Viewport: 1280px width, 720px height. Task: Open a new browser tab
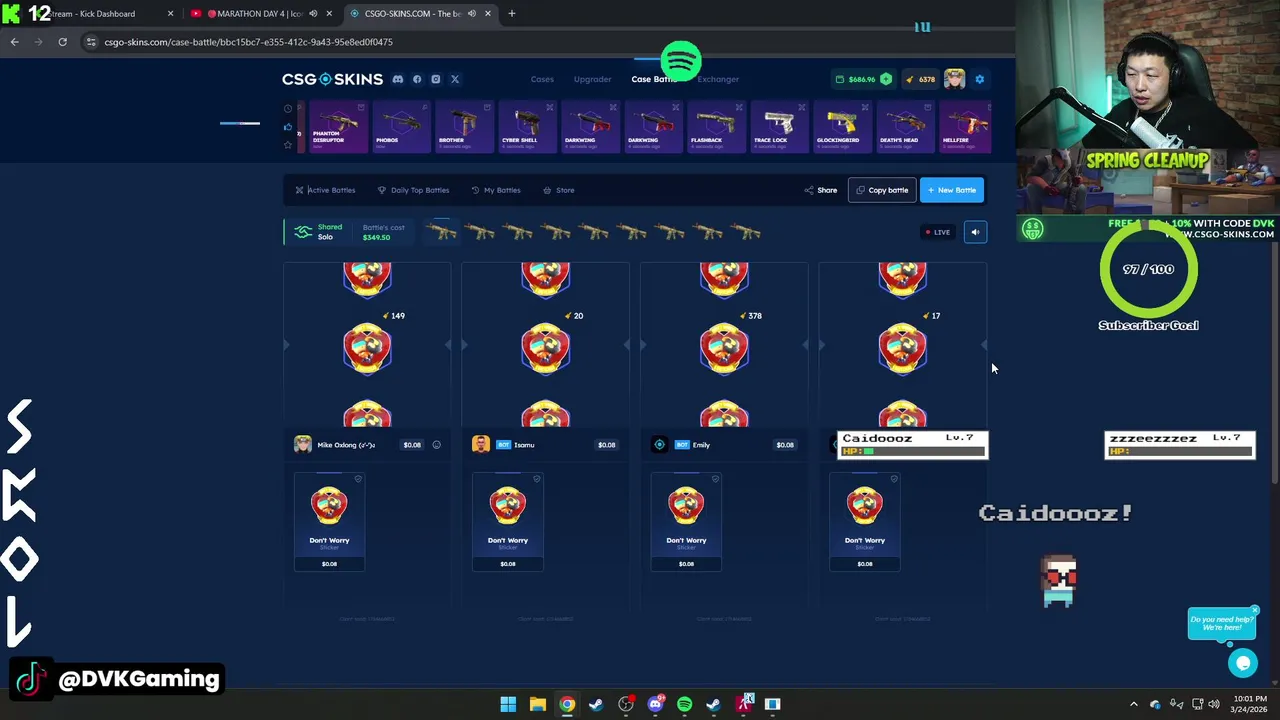(512, 13)
